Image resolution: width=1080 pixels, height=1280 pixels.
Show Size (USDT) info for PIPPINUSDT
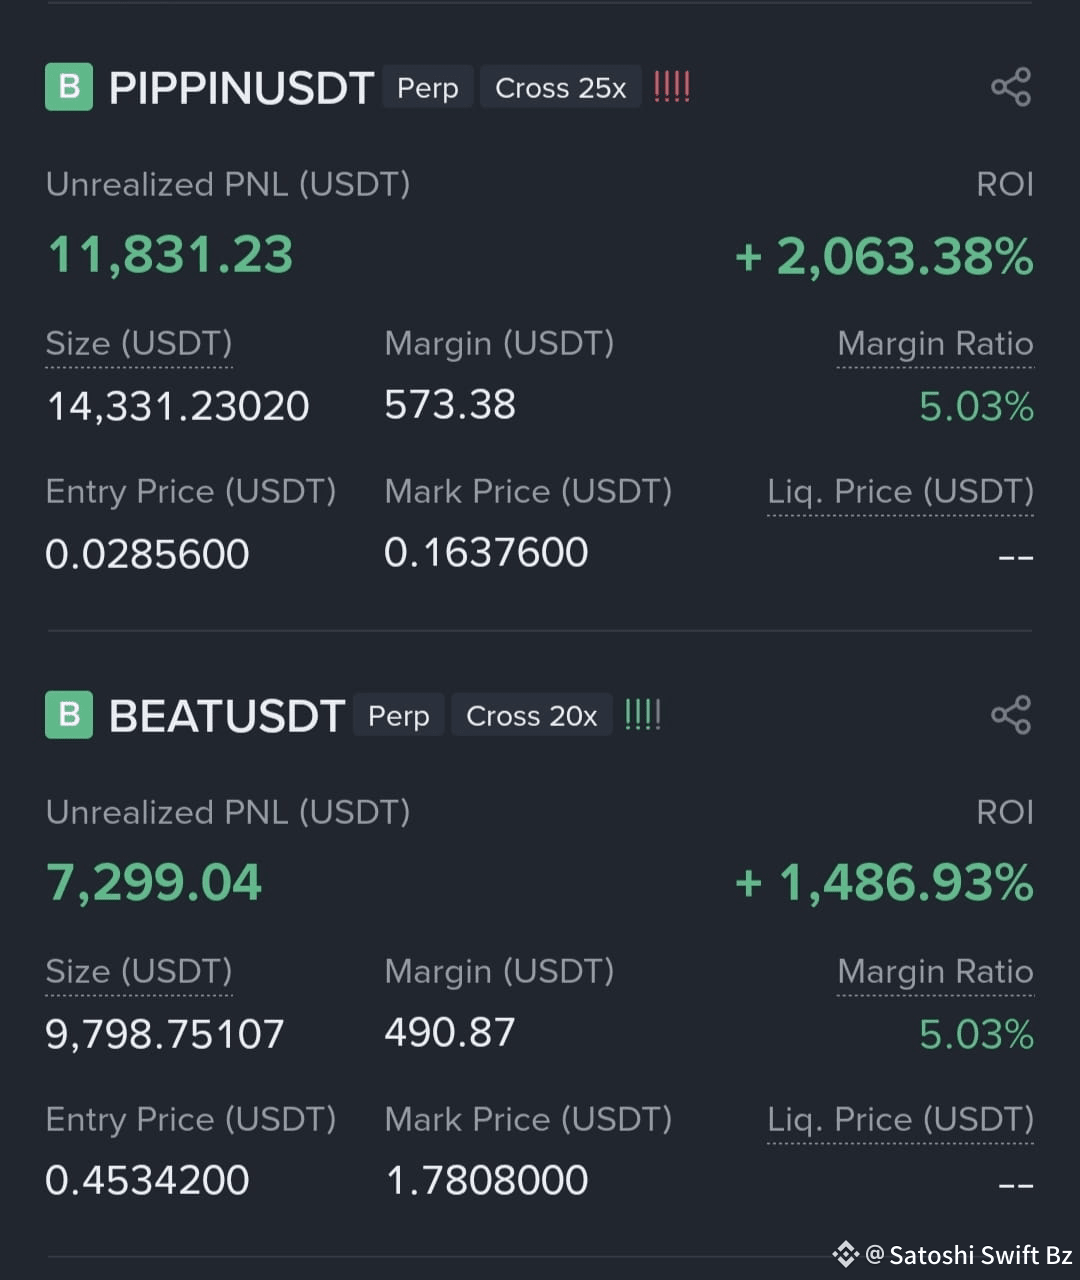139,344
